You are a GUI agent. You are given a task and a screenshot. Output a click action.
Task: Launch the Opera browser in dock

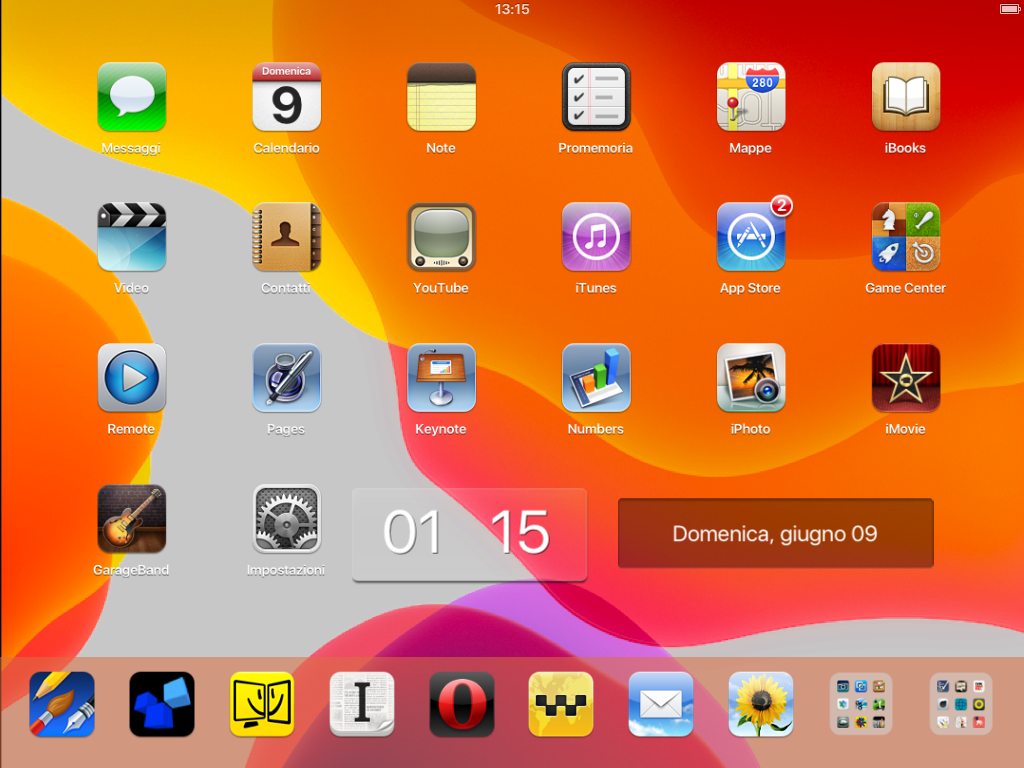(462, 704)
